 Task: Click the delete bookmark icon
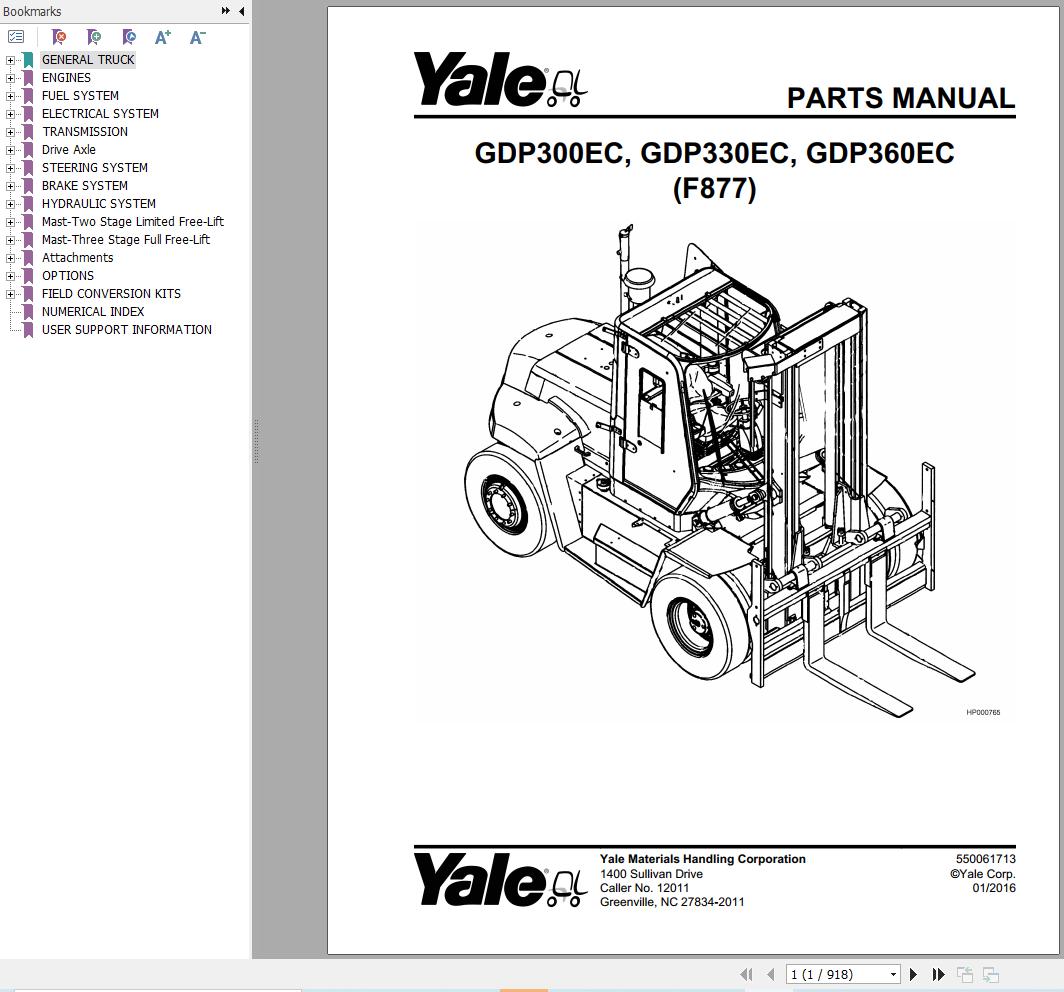click(x=59, y=37)
